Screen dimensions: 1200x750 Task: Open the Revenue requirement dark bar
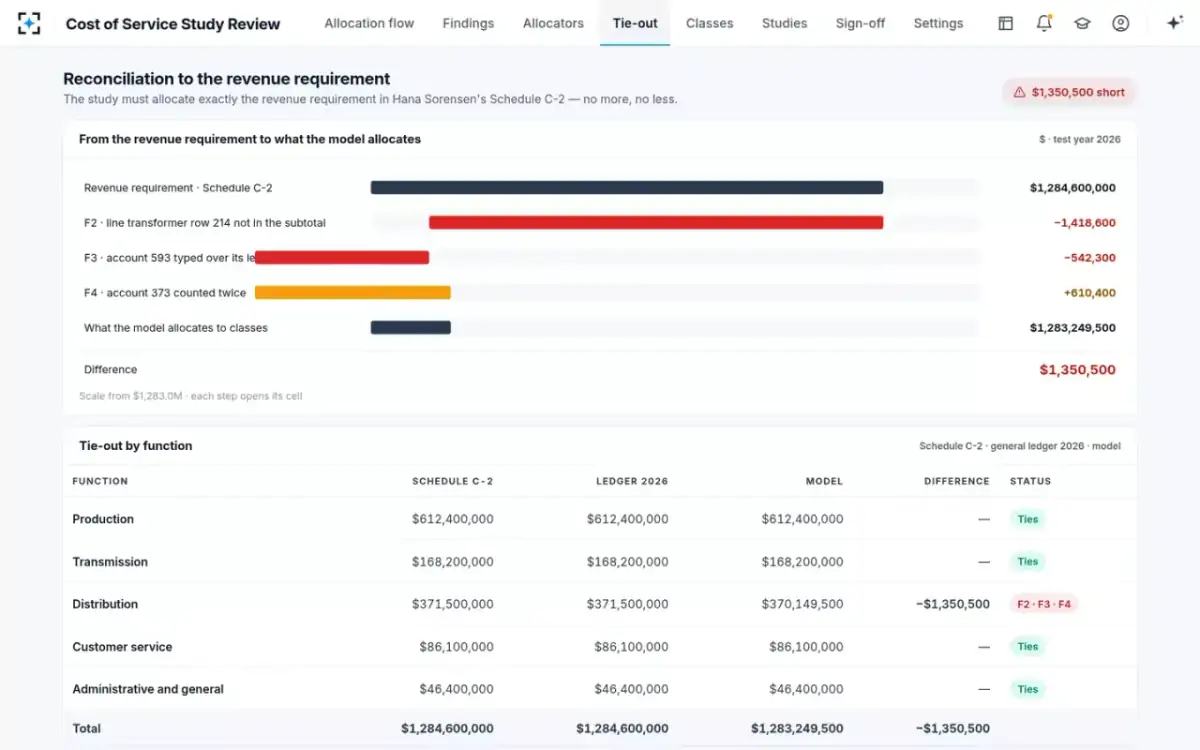(x=627, y=188)
